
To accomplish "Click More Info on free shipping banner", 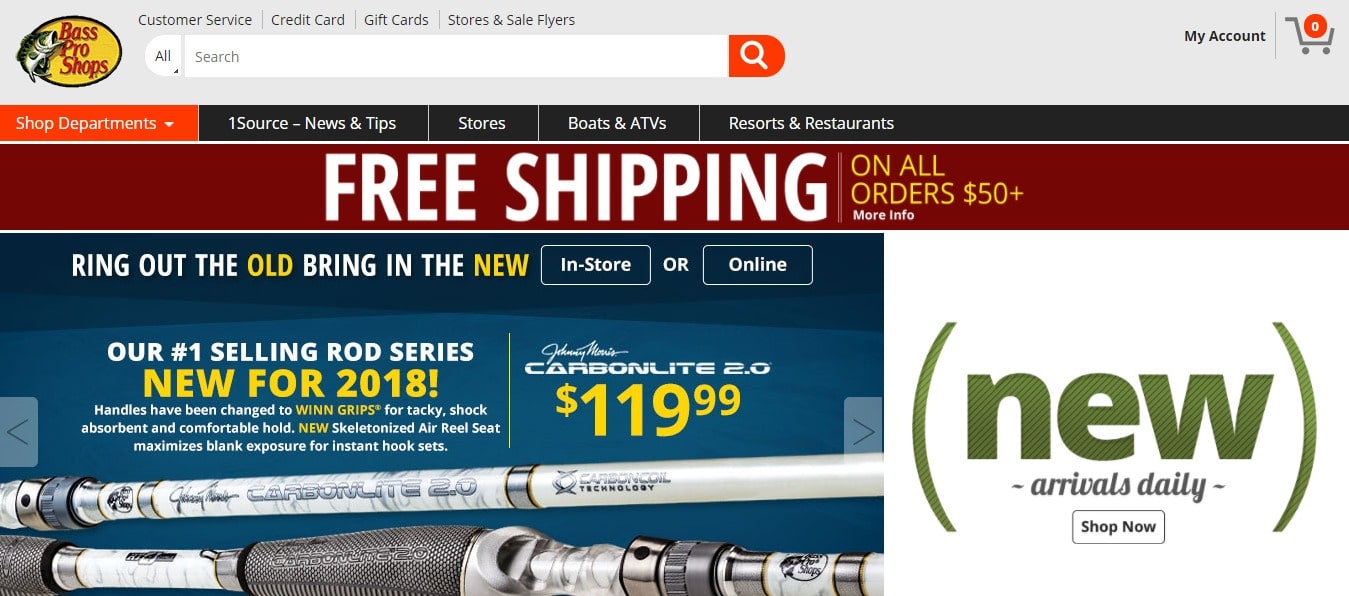I will (883, 215).
